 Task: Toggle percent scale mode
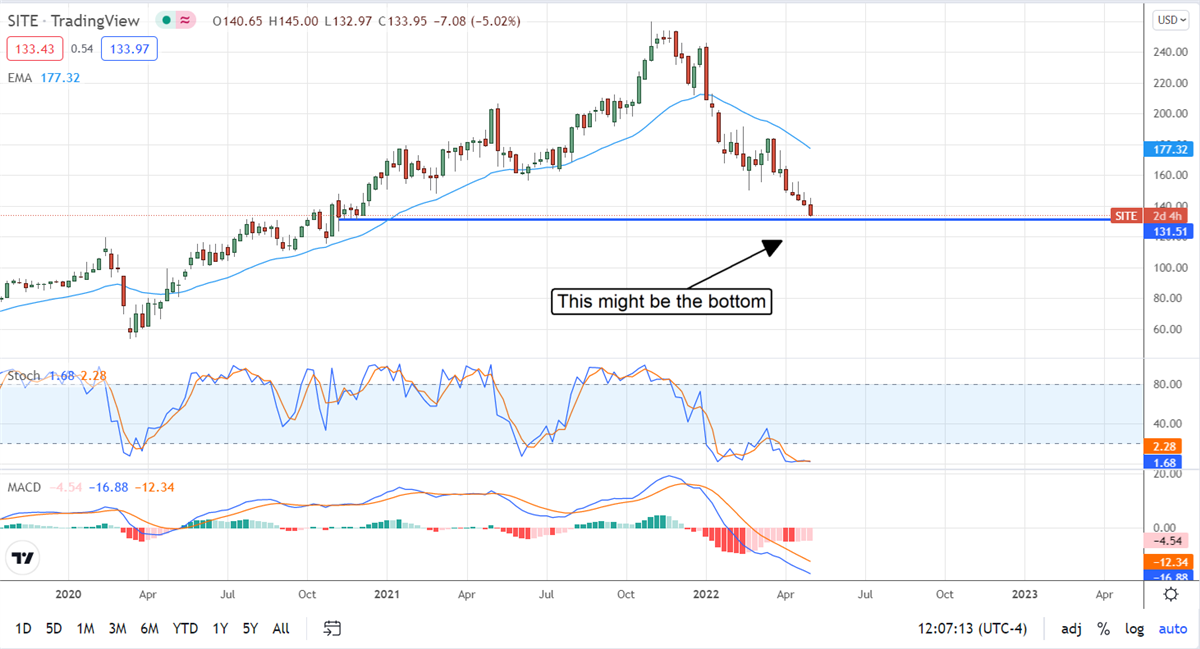1103,628
